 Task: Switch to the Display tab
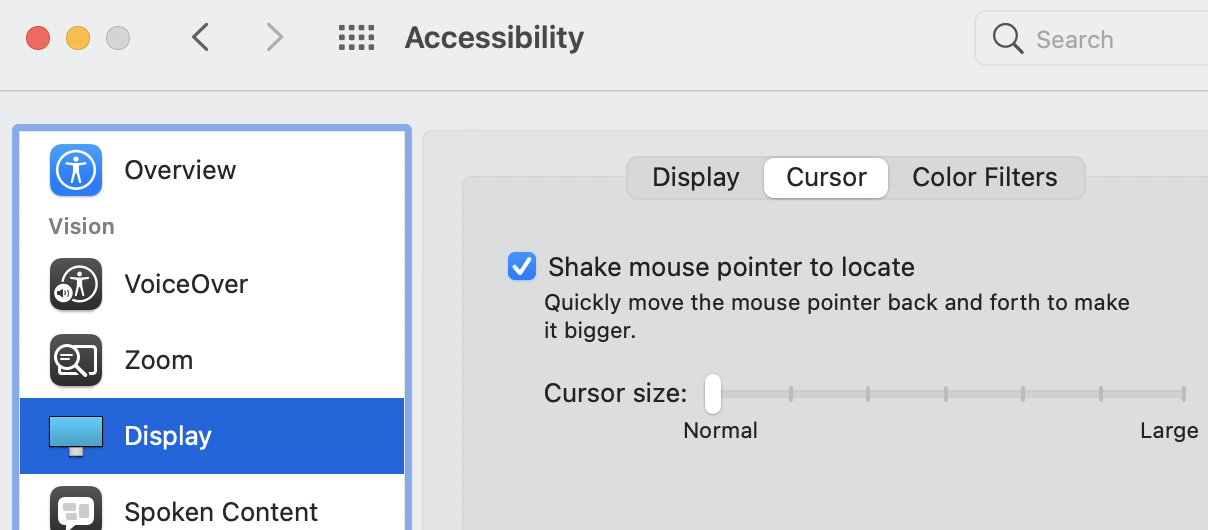(695, 178)
